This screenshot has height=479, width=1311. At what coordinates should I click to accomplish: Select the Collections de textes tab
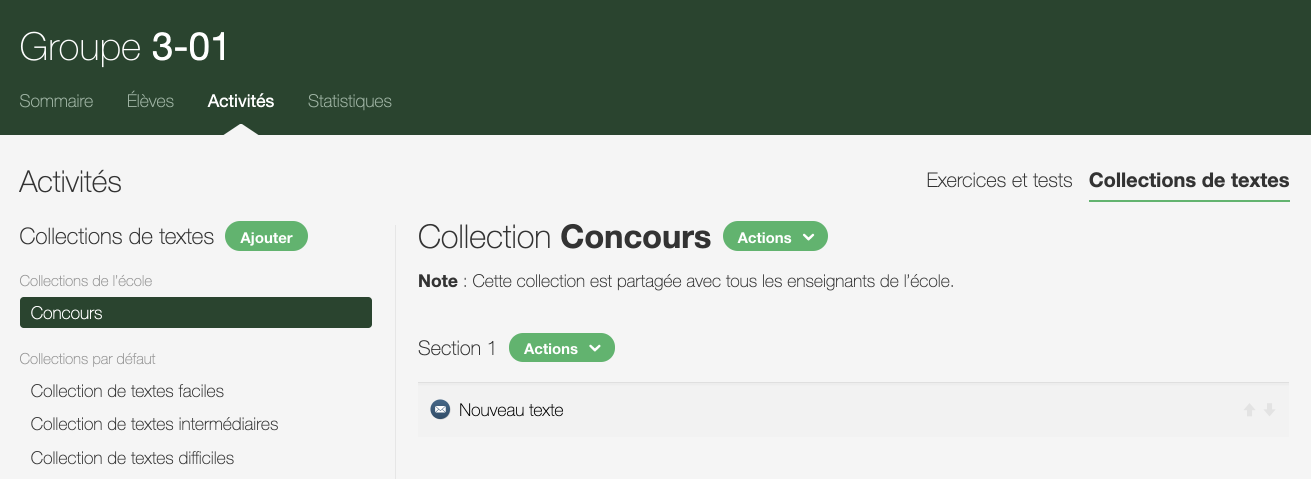pos(1189,181)
